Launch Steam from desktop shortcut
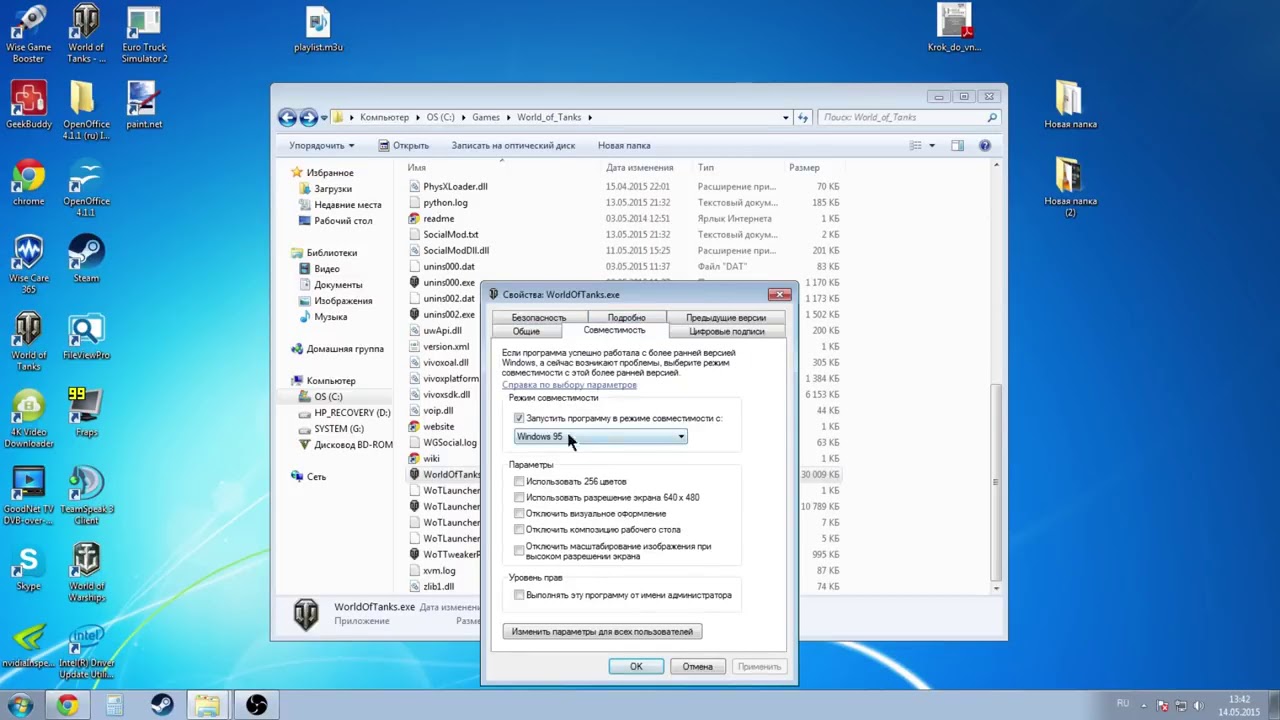Image resolution: width=1280 pixels, height=720 pixels. 86,259
